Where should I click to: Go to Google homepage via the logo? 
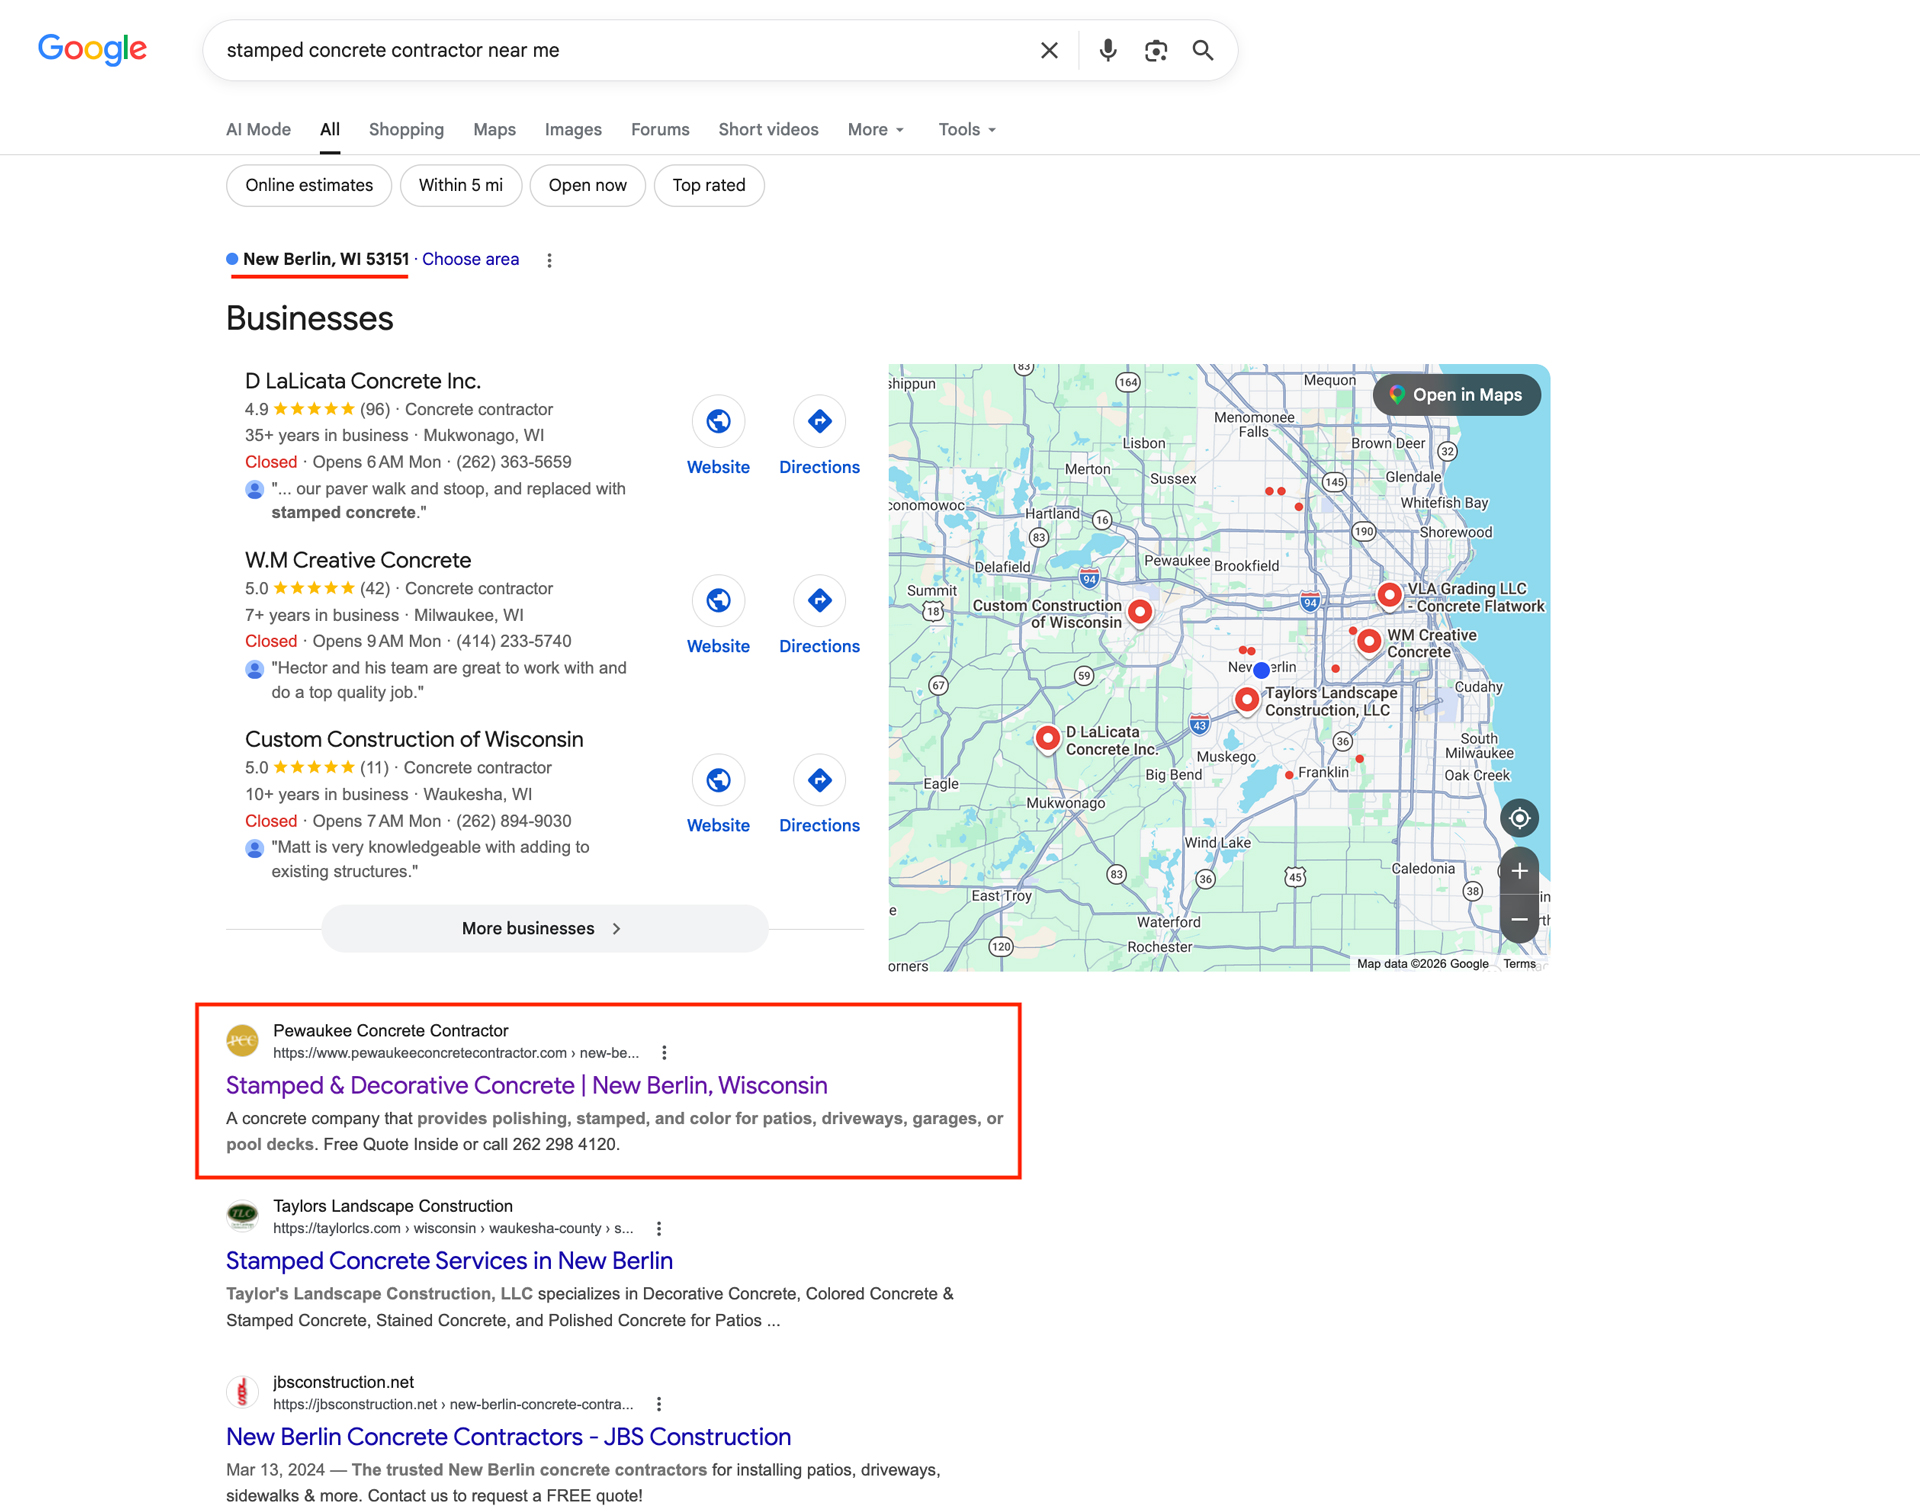point(92,49)
